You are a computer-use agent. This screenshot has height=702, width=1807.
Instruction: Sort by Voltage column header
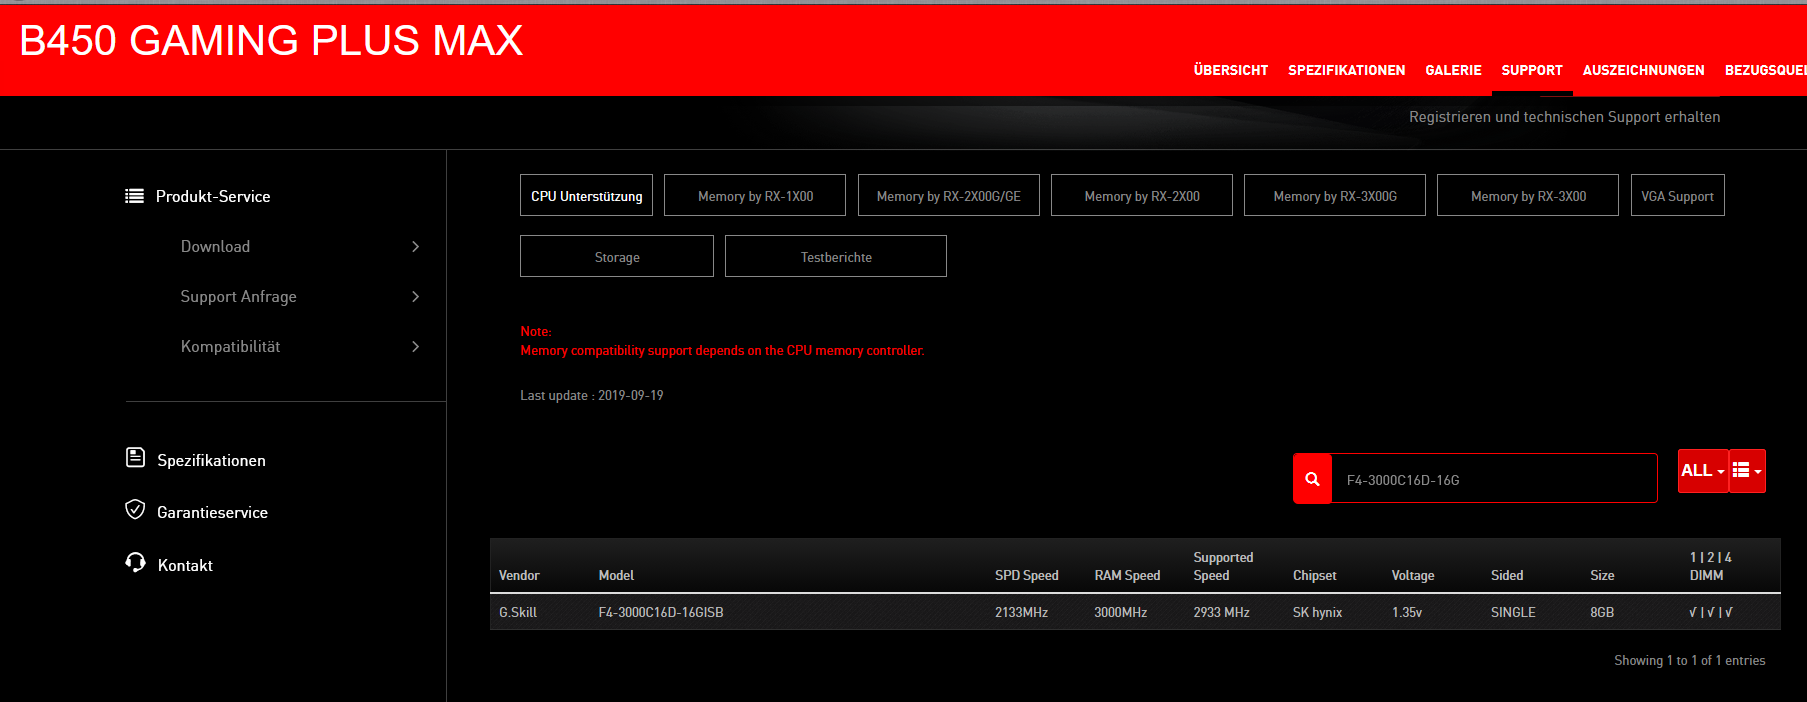(1413, 575)
